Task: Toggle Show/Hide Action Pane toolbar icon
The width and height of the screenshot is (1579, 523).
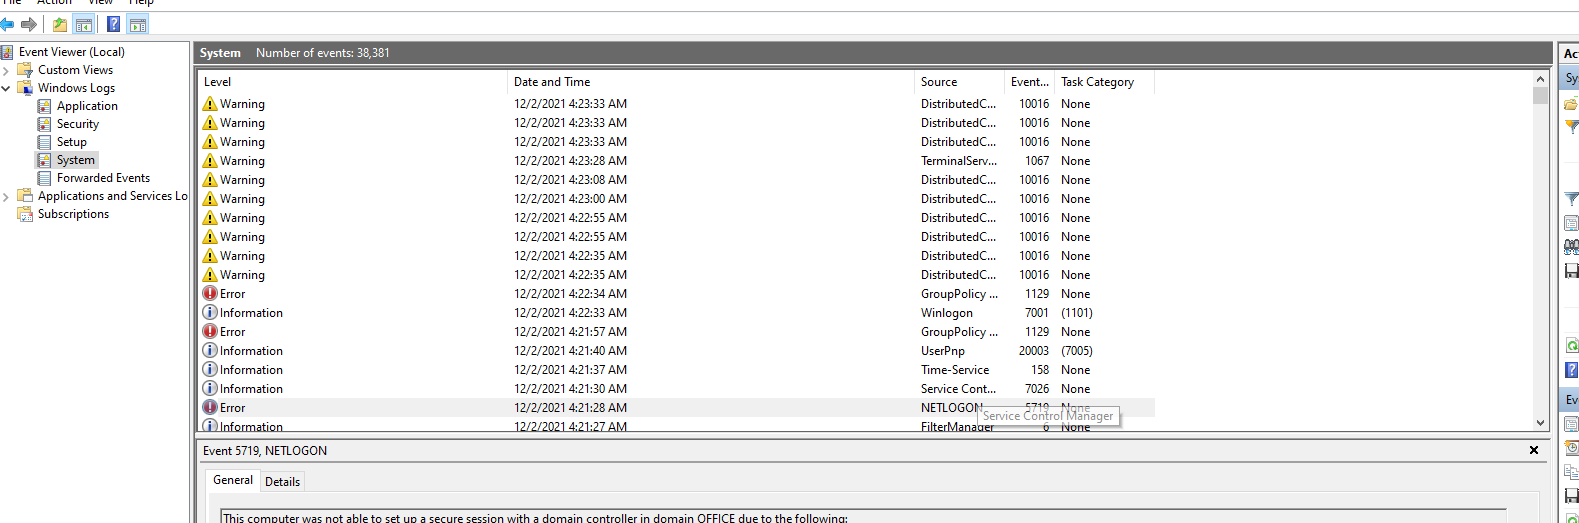Action: point(138,24)
